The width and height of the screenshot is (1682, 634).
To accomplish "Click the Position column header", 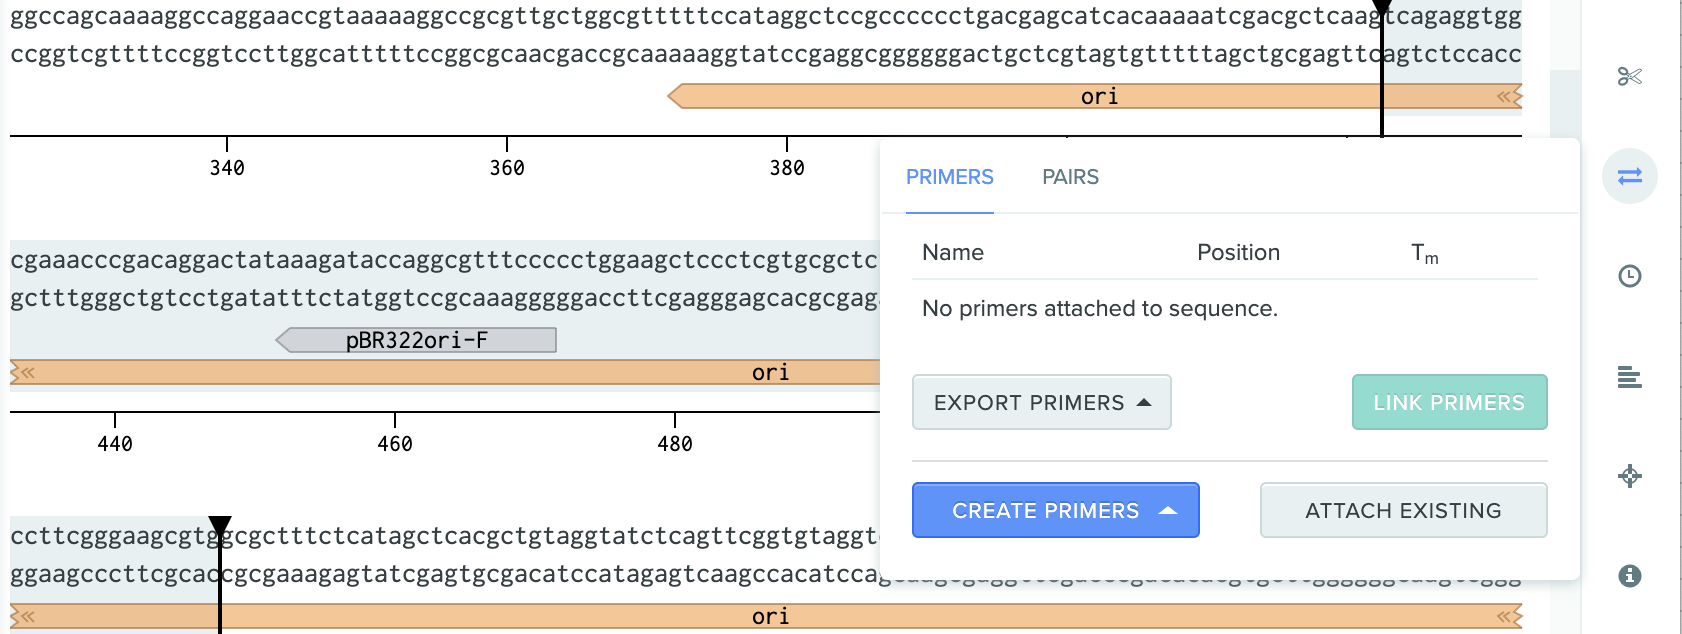I will [x=1238, y=252].
